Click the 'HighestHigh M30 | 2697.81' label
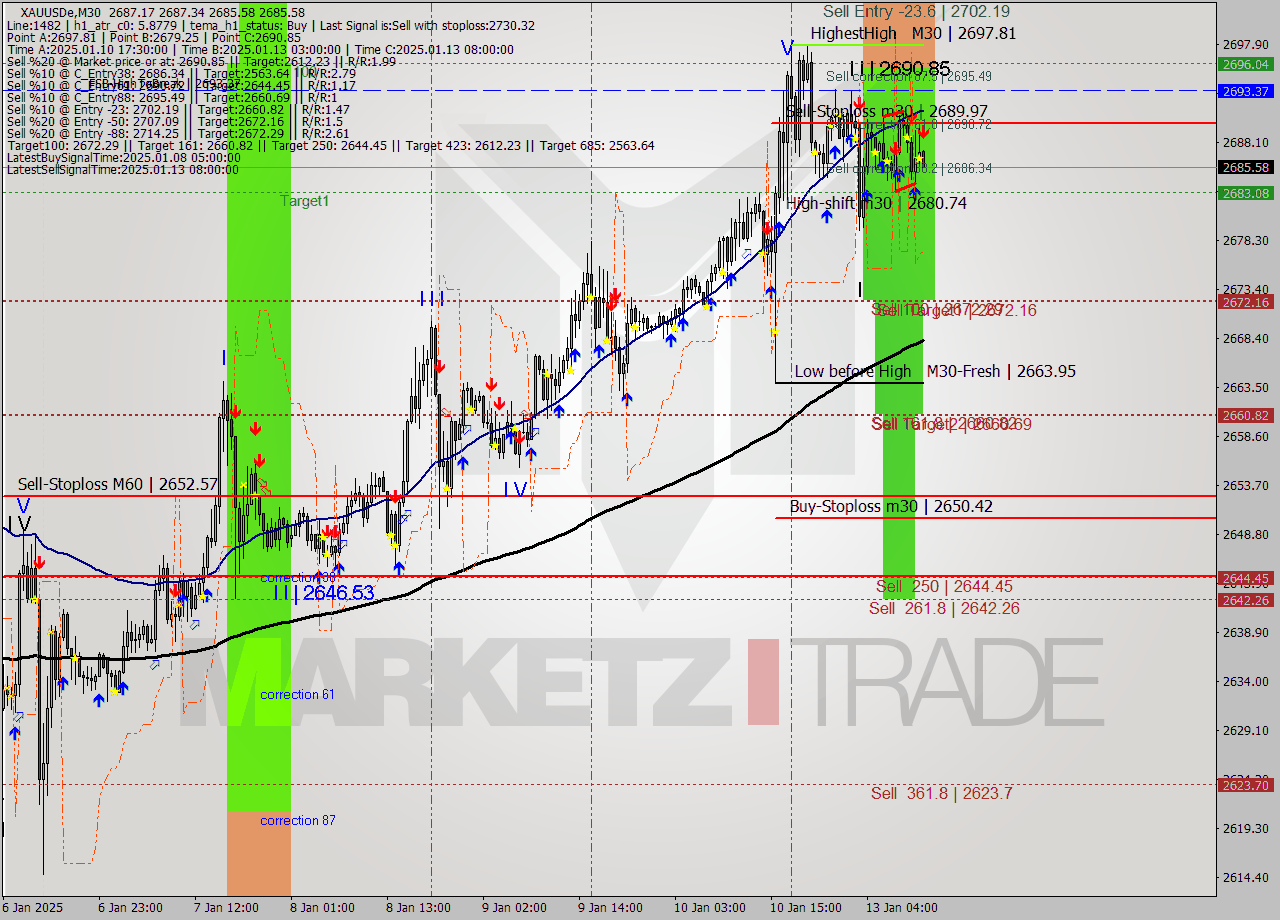This screenshot has height=920, width=1280. tap(913, 33)
